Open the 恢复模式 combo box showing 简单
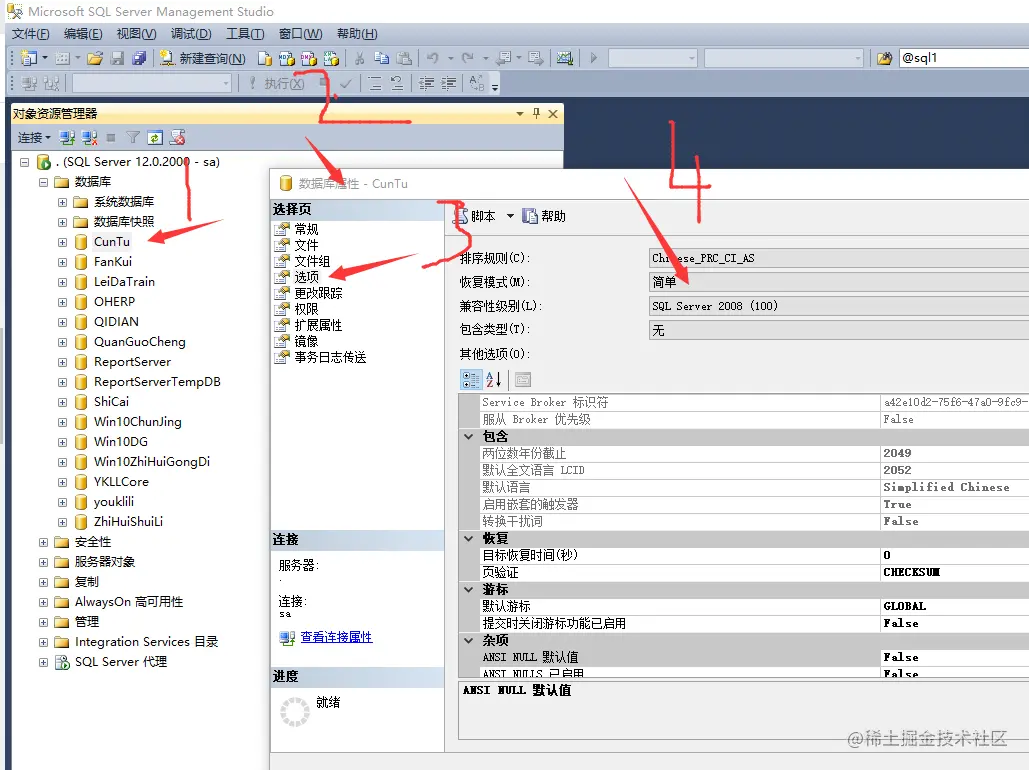This screenshot has width=1029, height=770. tap(838, 282)
